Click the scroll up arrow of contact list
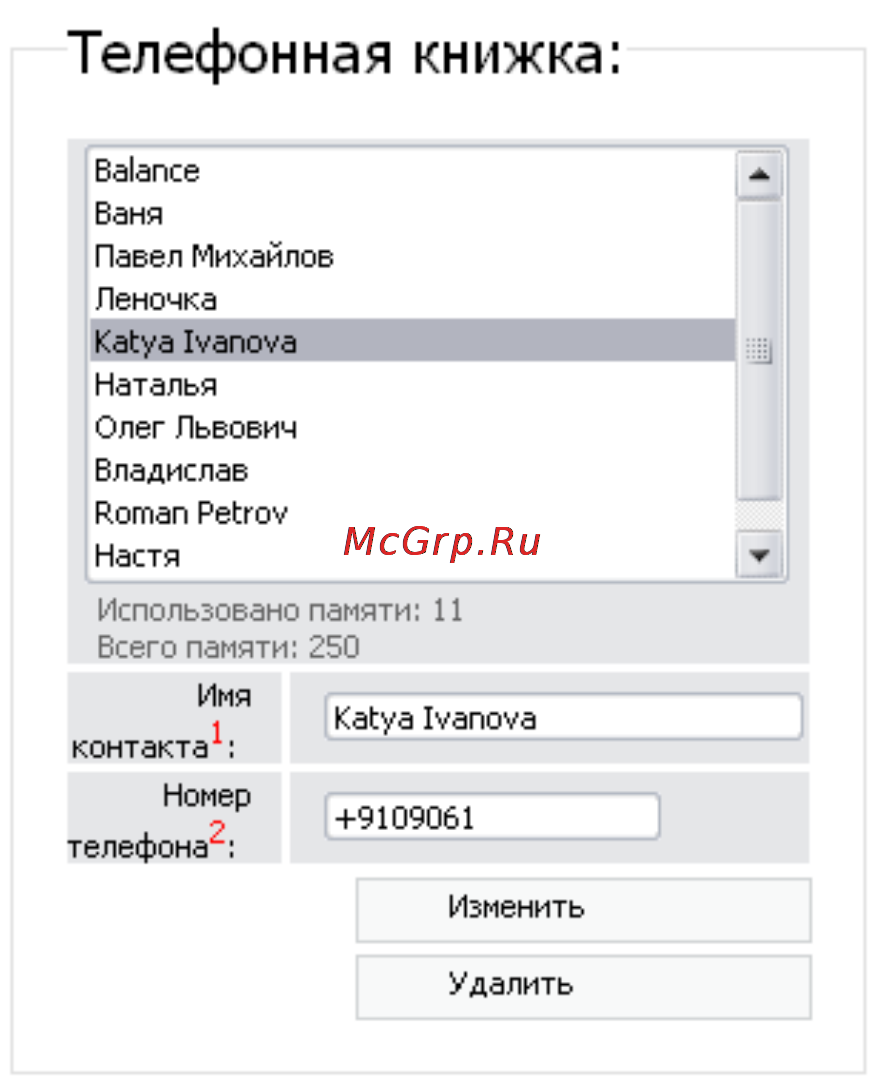 tap(758, 175)
